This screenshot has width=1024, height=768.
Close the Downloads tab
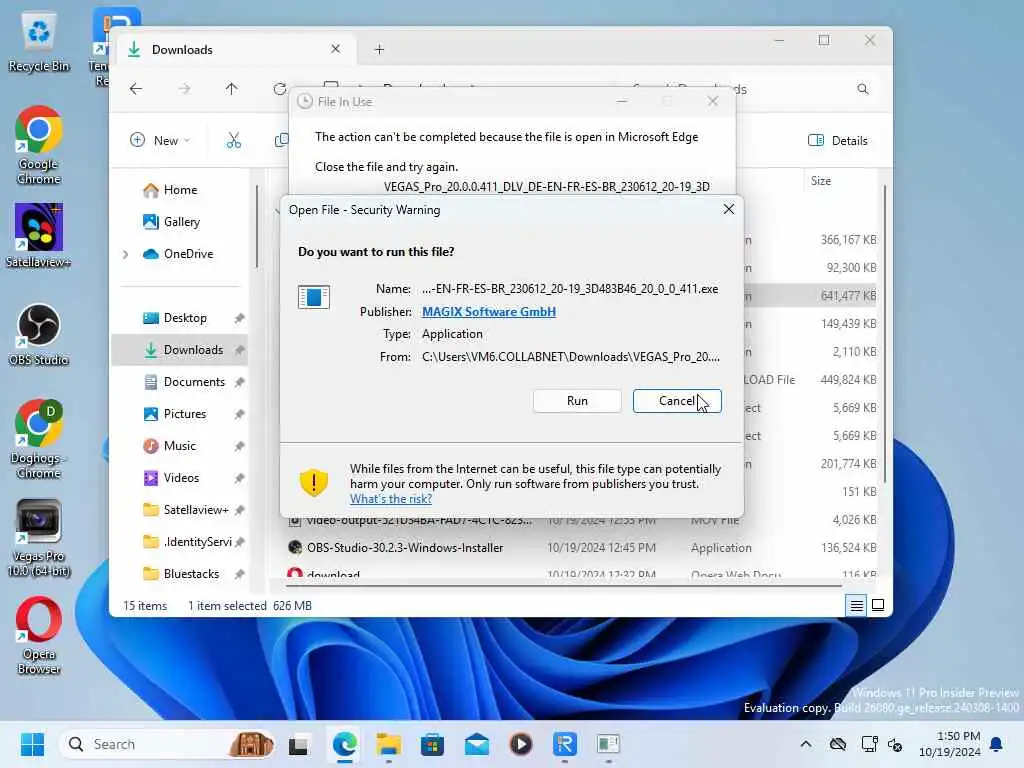point(336,49)
